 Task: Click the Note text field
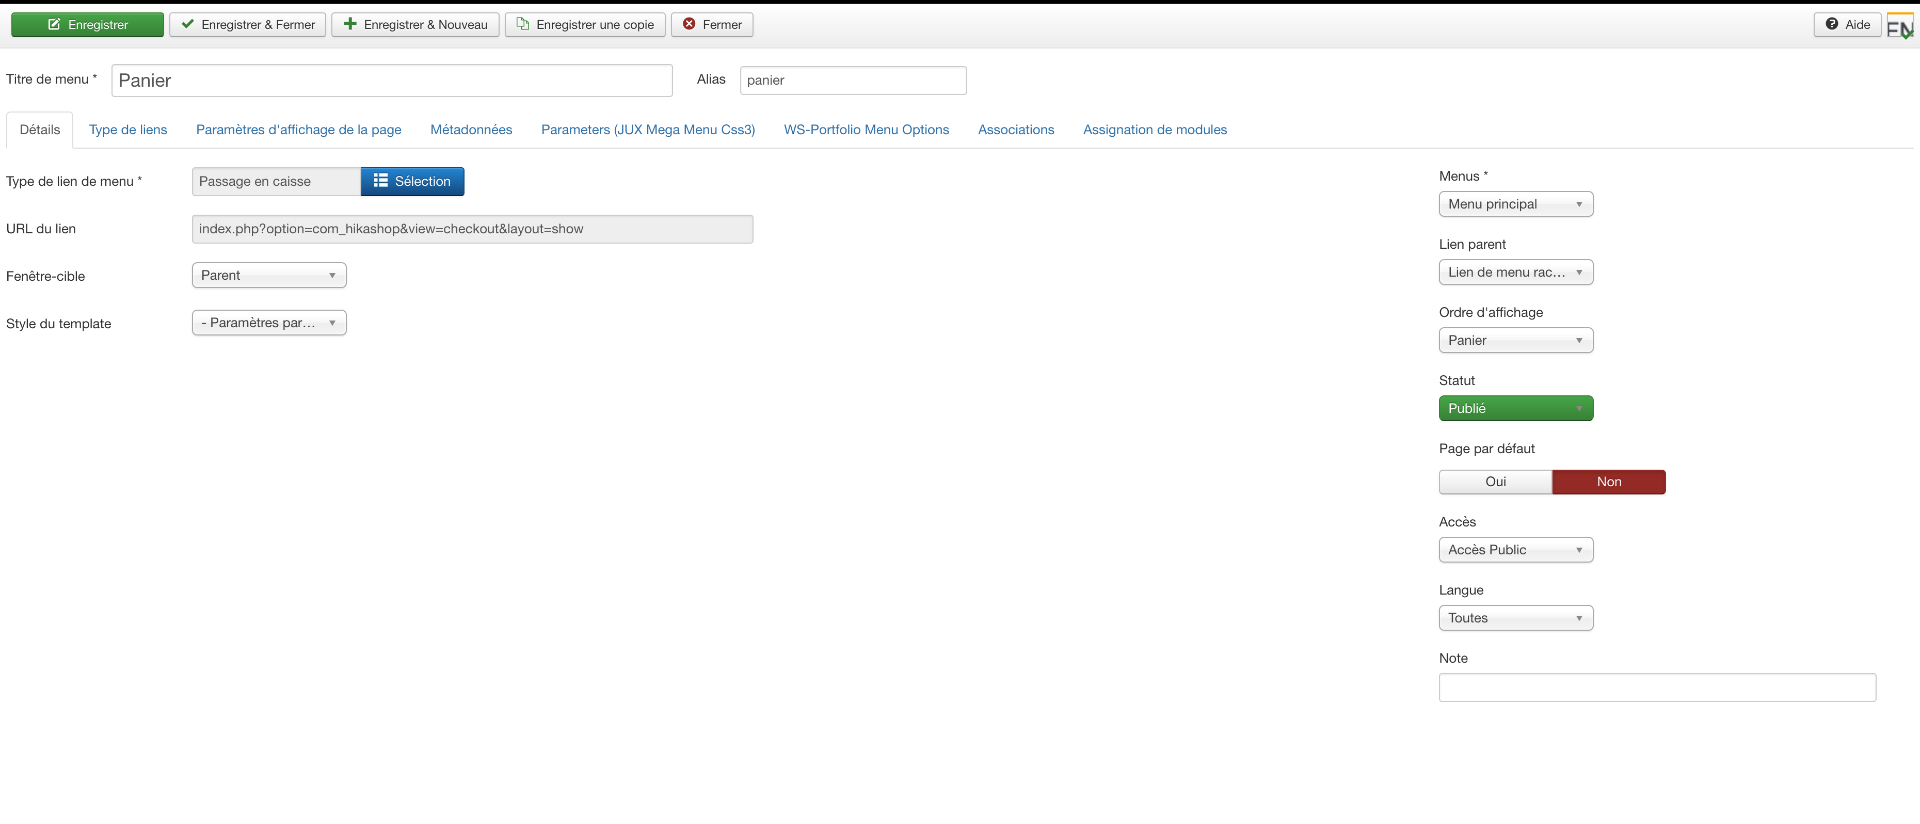tap(1657, 688)
